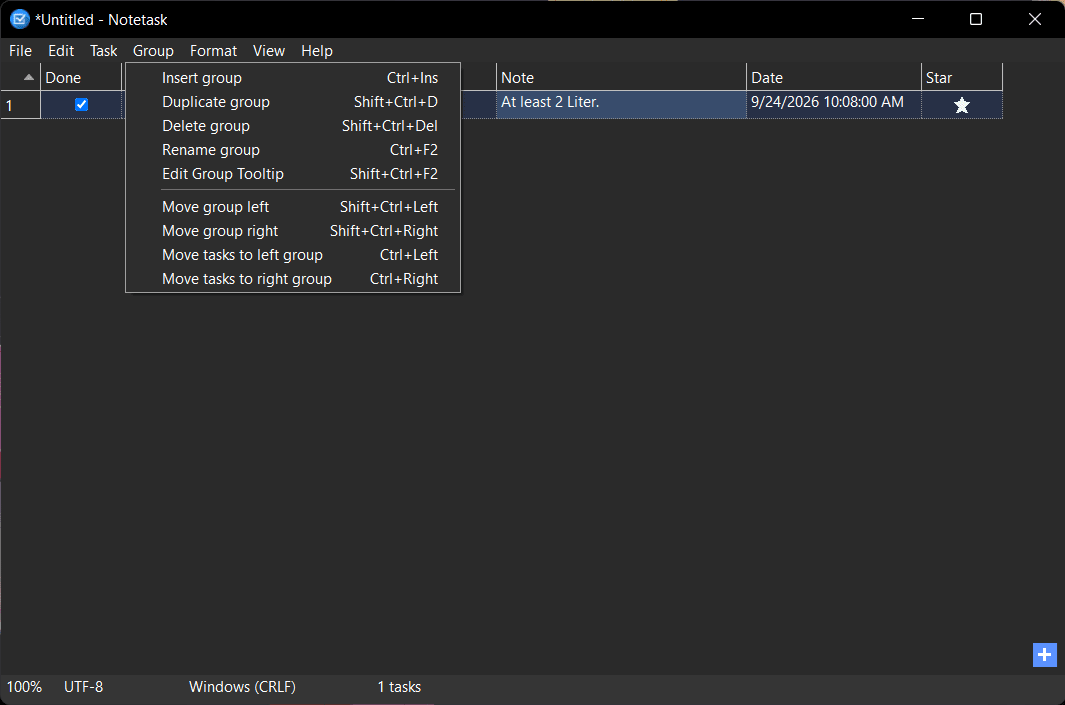Viewport: 1065px width, 705px height.
Task: Open the Format menu
Action: [x=213, y=51]
